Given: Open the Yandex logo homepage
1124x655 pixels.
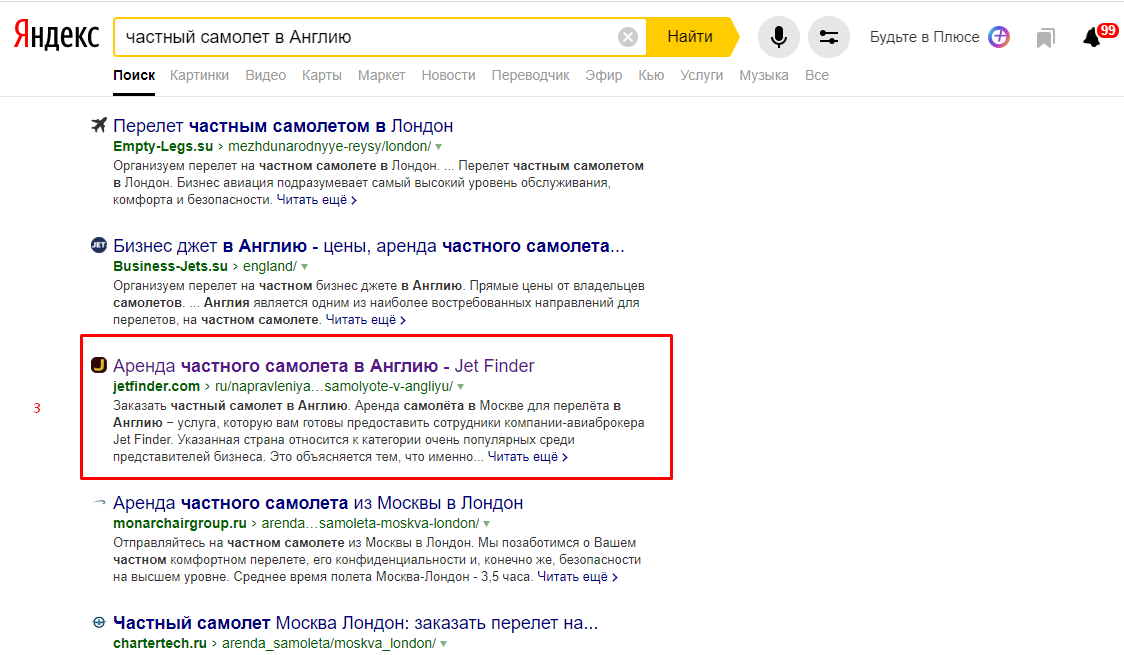Looking at the screenshot, I should [57, 36].
